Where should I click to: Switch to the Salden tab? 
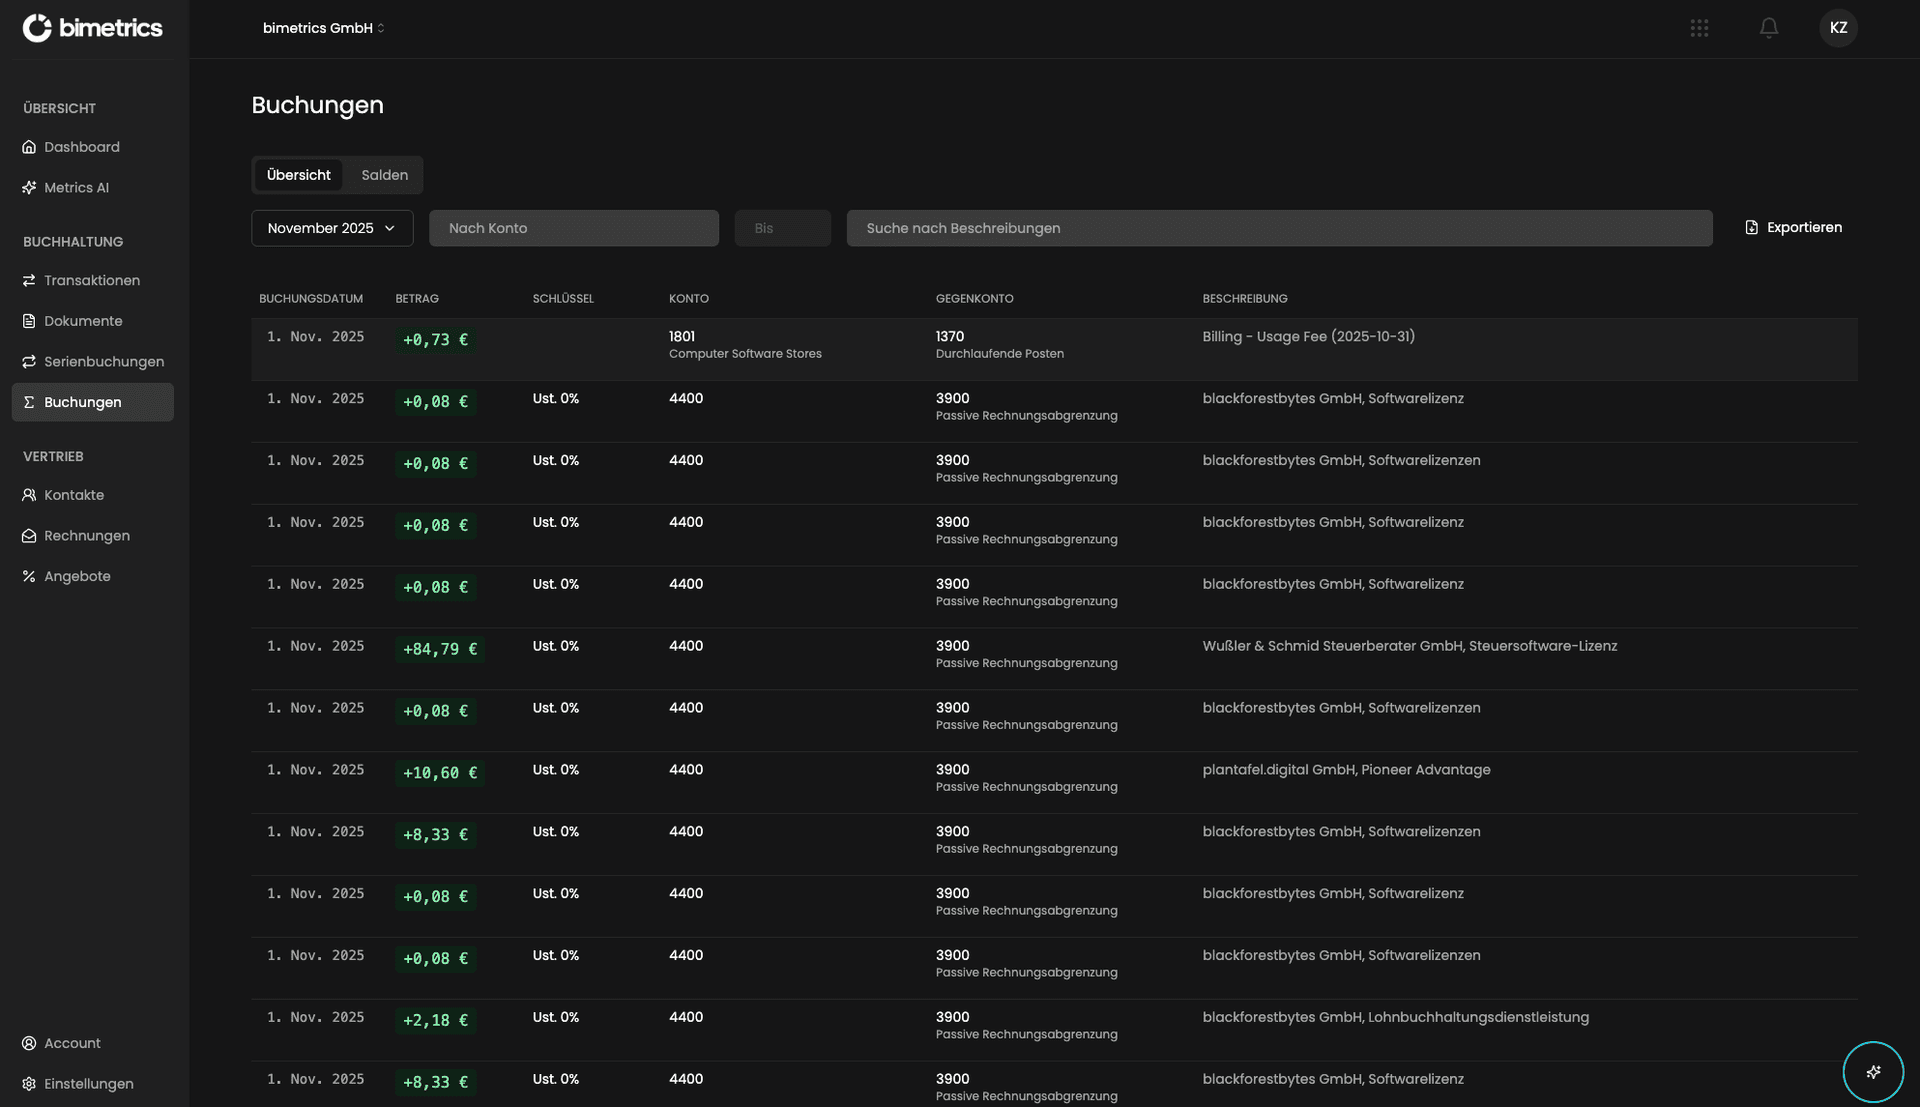click(383, 175)
